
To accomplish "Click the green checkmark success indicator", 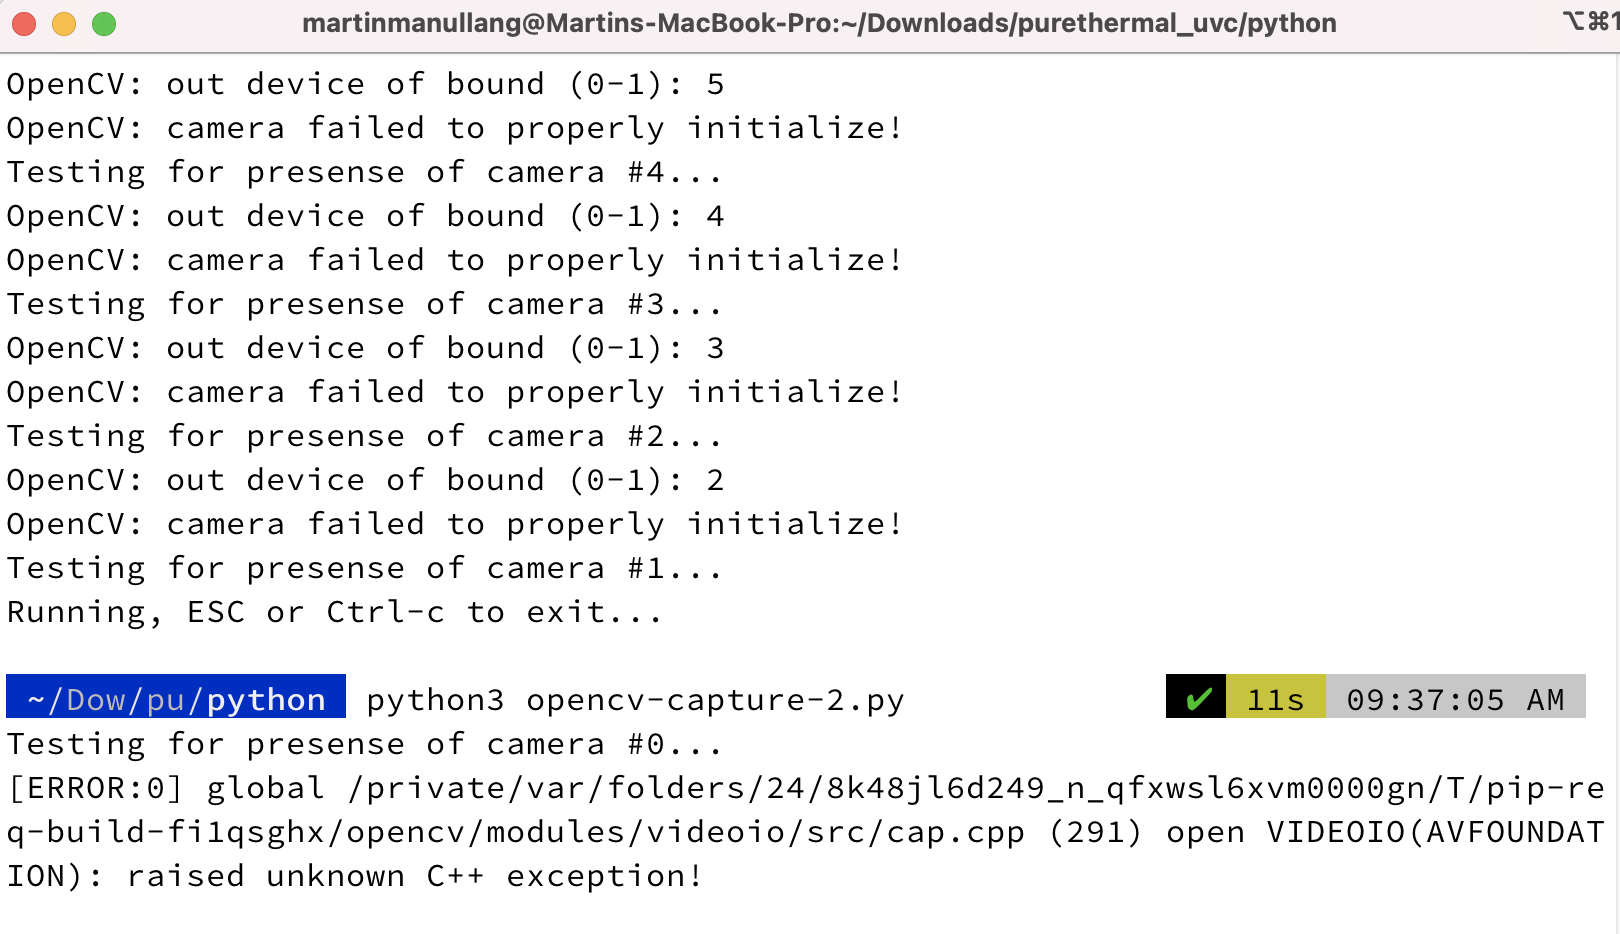I will pyautogui.click(x=1199, y=699).
